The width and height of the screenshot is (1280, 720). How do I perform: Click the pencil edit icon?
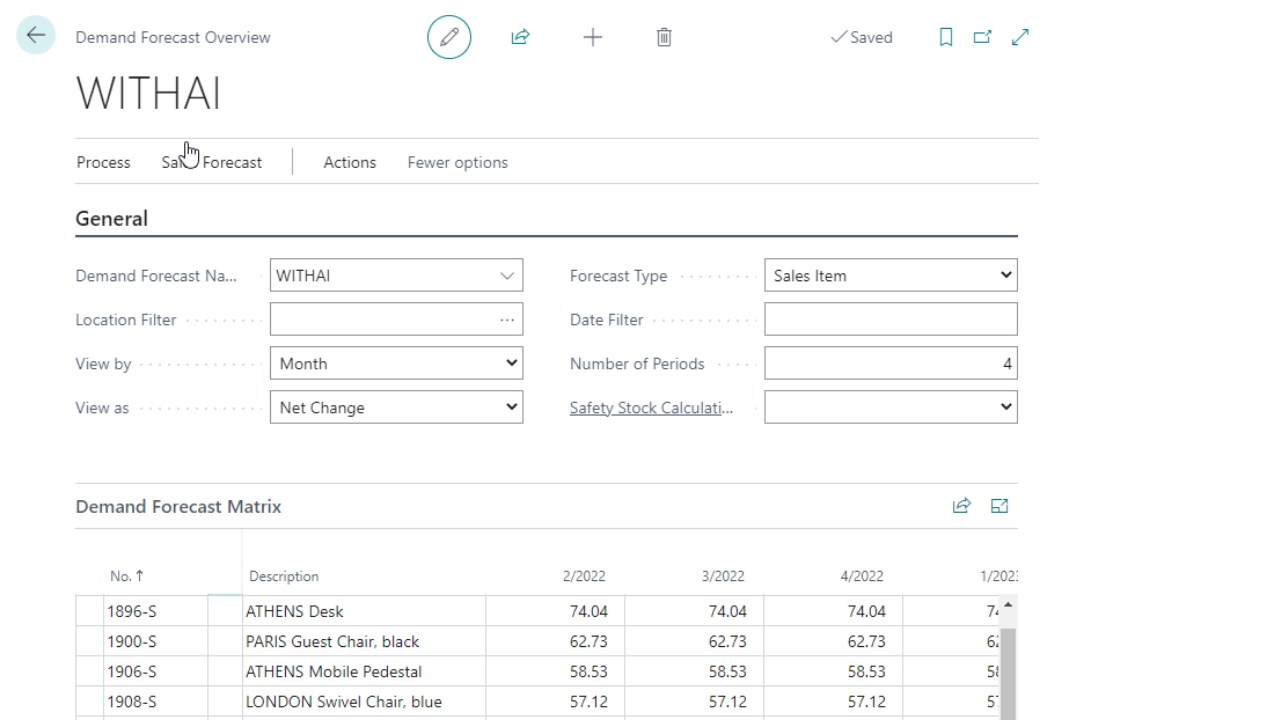pos(449,37)
